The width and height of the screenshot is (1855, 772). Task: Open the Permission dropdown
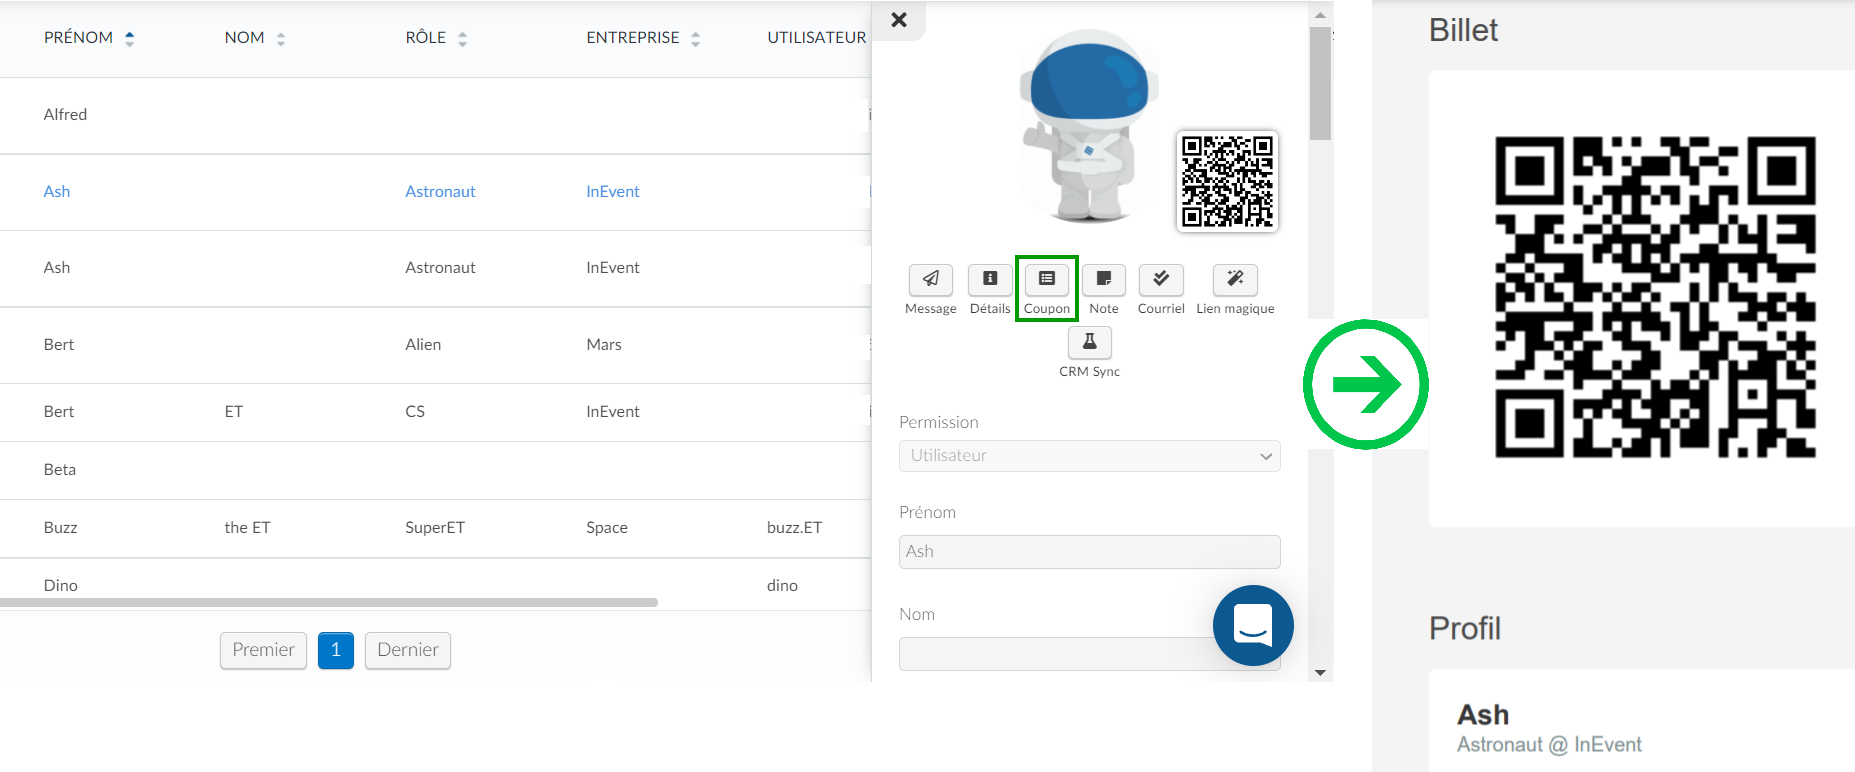pyautogui.click(x=1089, y=456)
